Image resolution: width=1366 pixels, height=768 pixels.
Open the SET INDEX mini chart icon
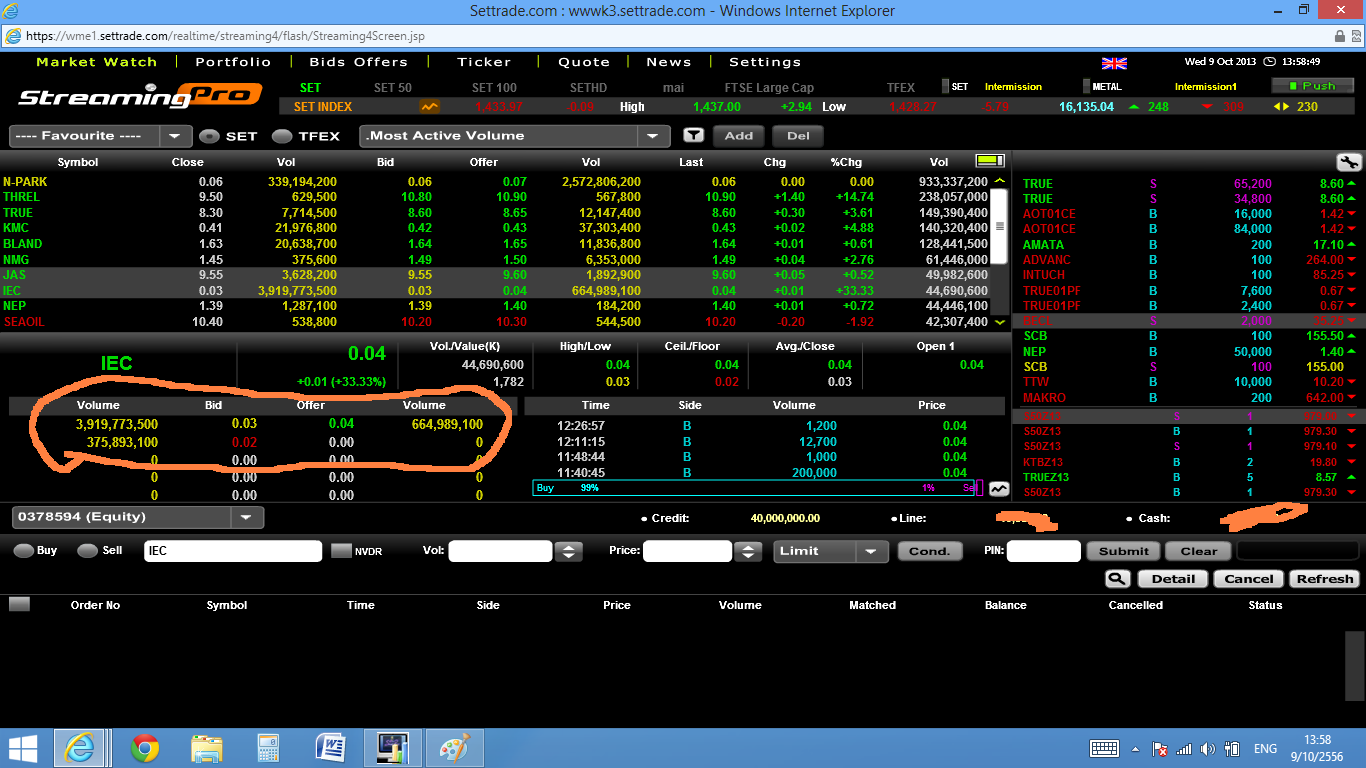coord(429,106)
